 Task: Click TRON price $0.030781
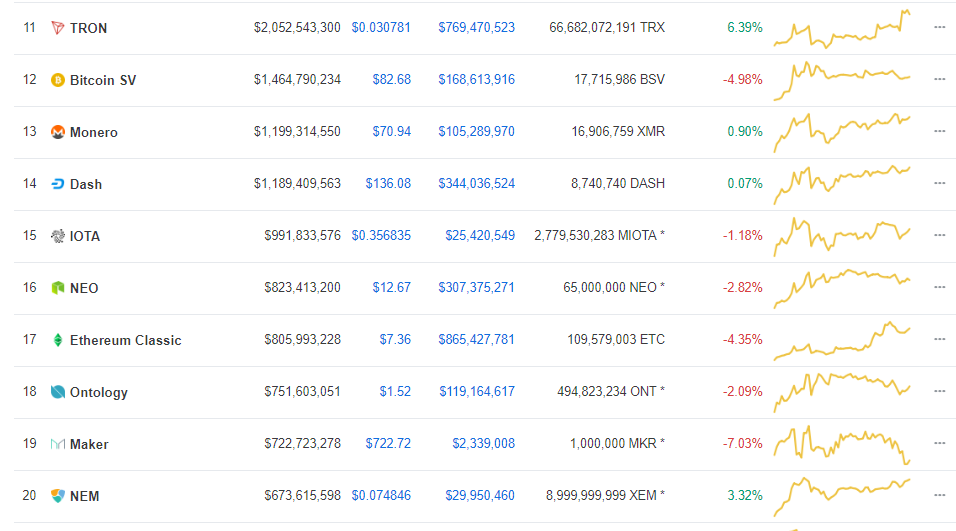point(381,27)
